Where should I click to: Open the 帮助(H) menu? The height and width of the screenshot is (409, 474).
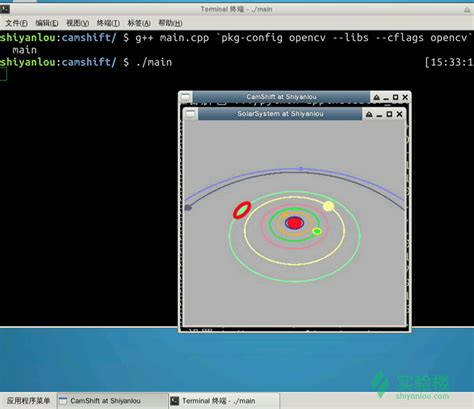pyautogui.click(x=170, y=23)
